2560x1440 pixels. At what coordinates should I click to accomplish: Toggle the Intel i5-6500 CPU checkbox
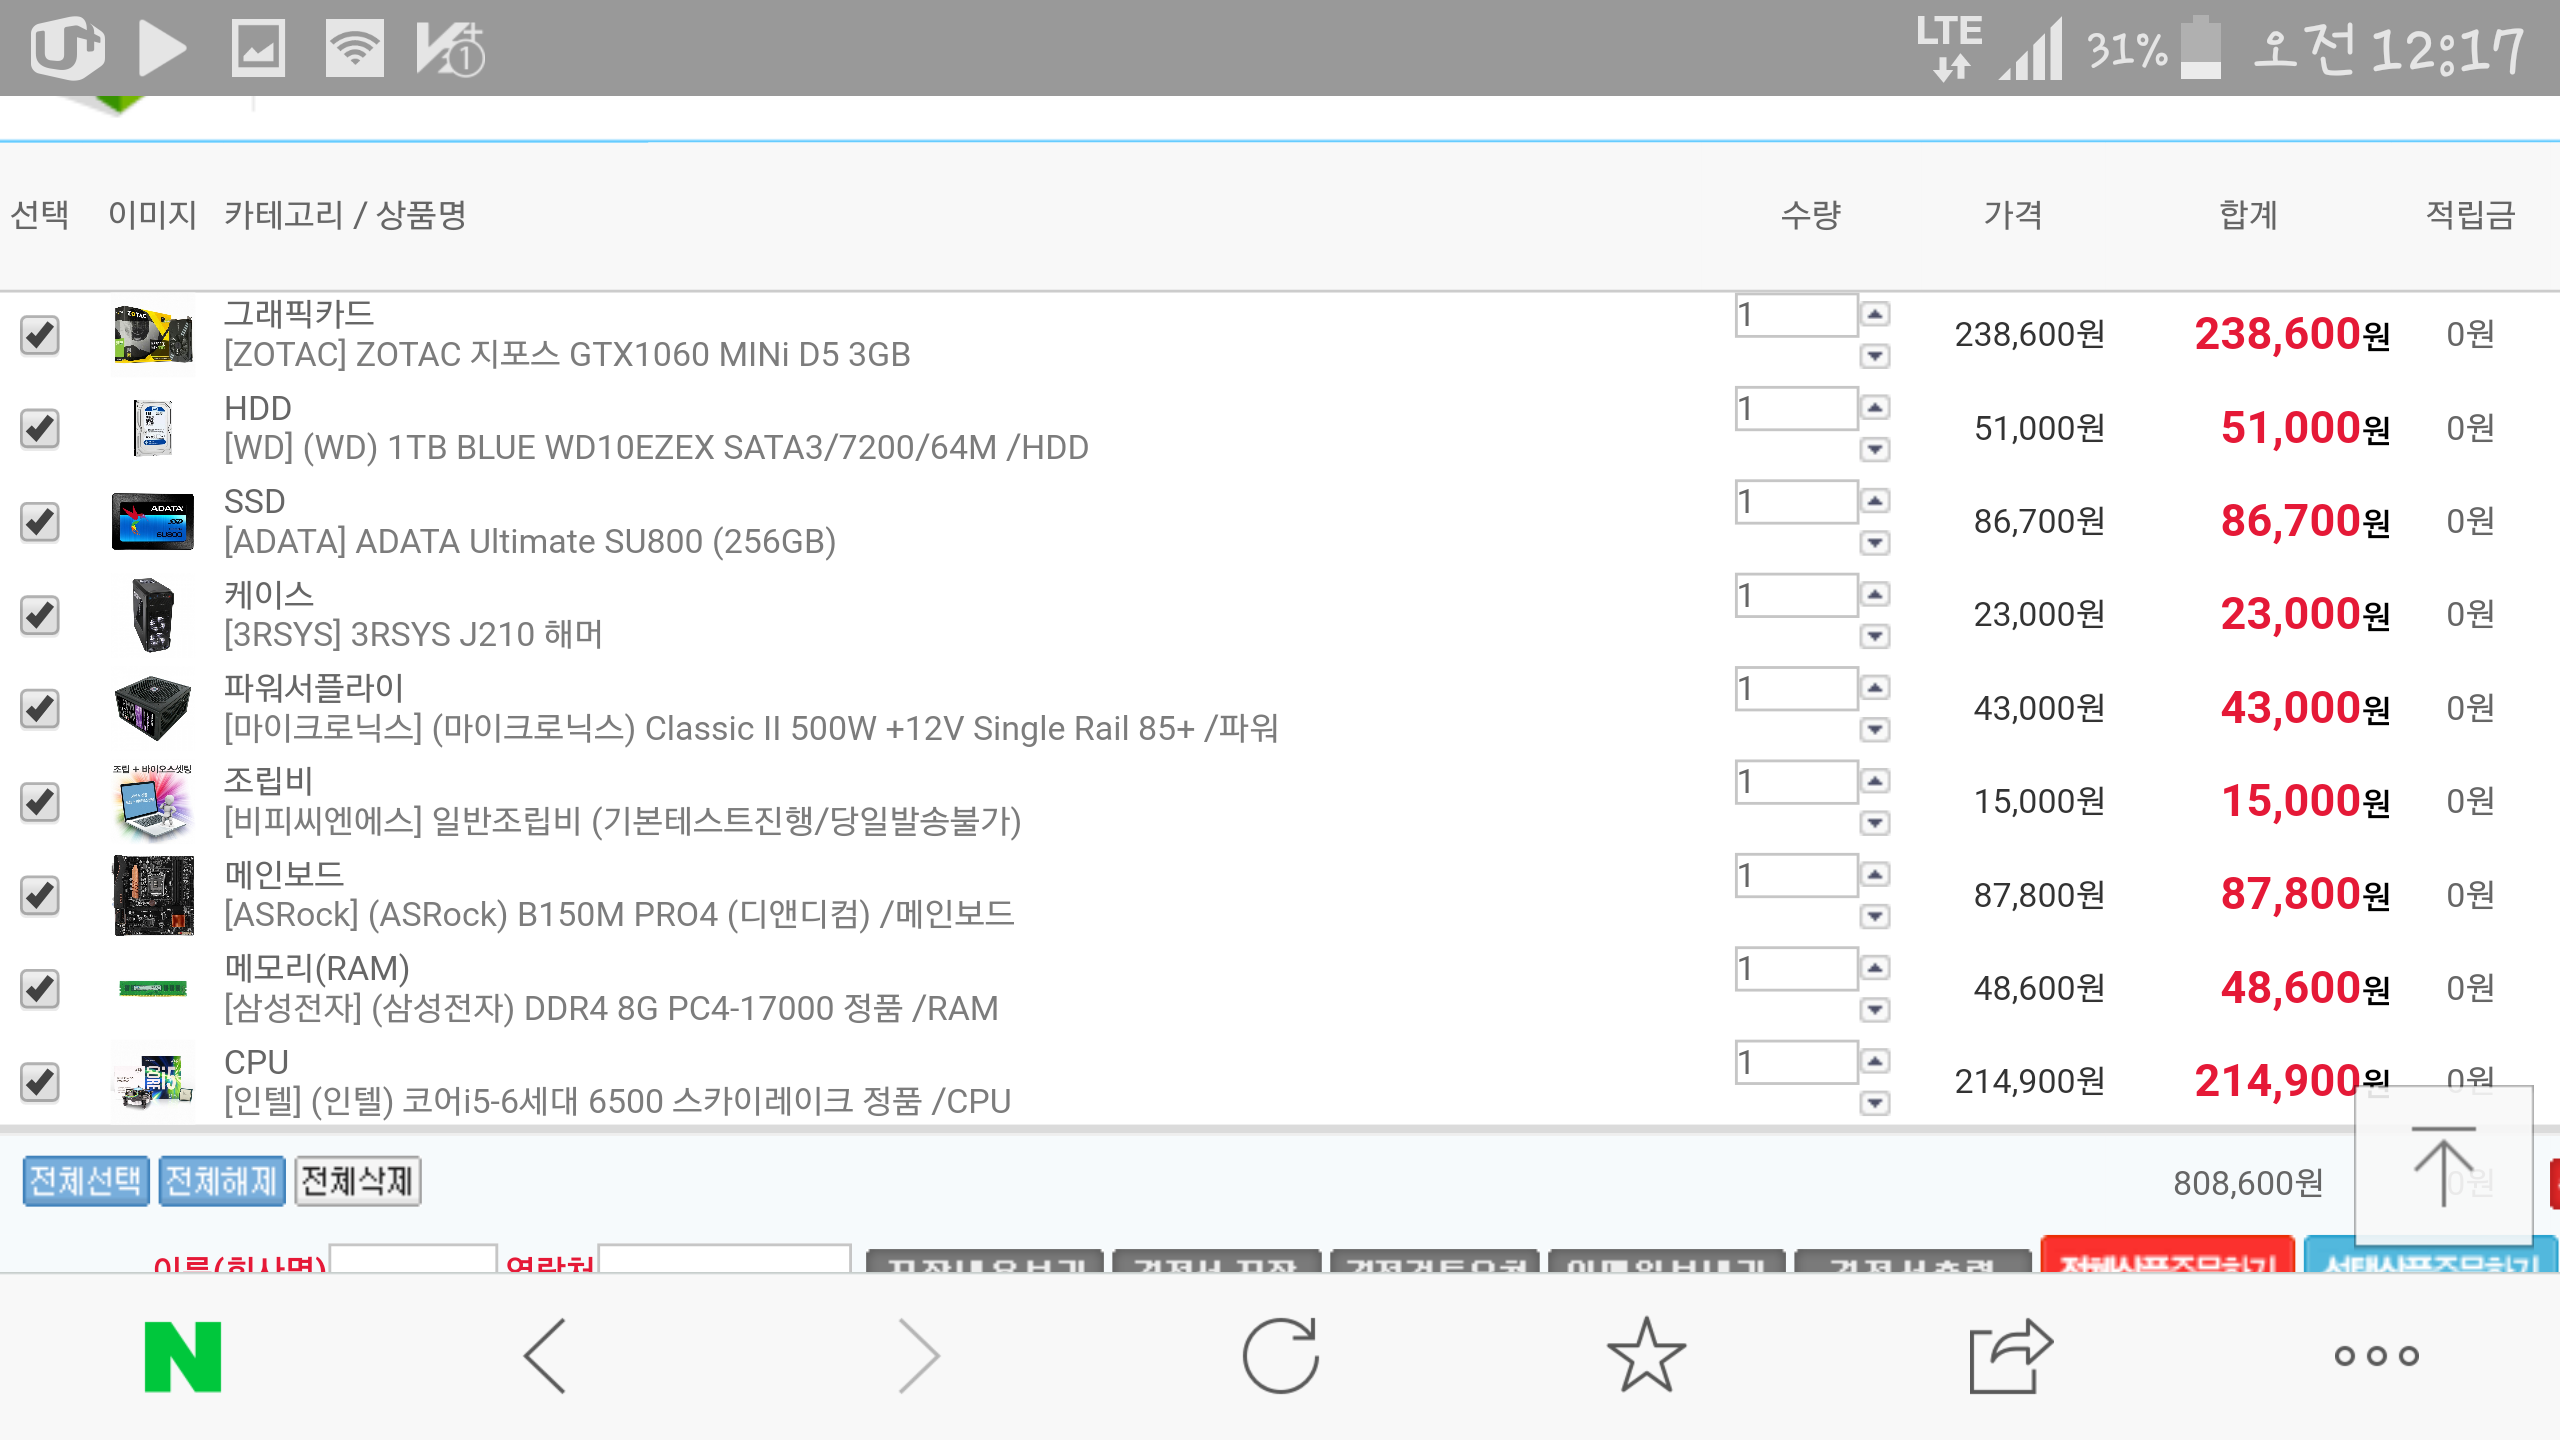pyautogui.click(x=40, y=1082)
